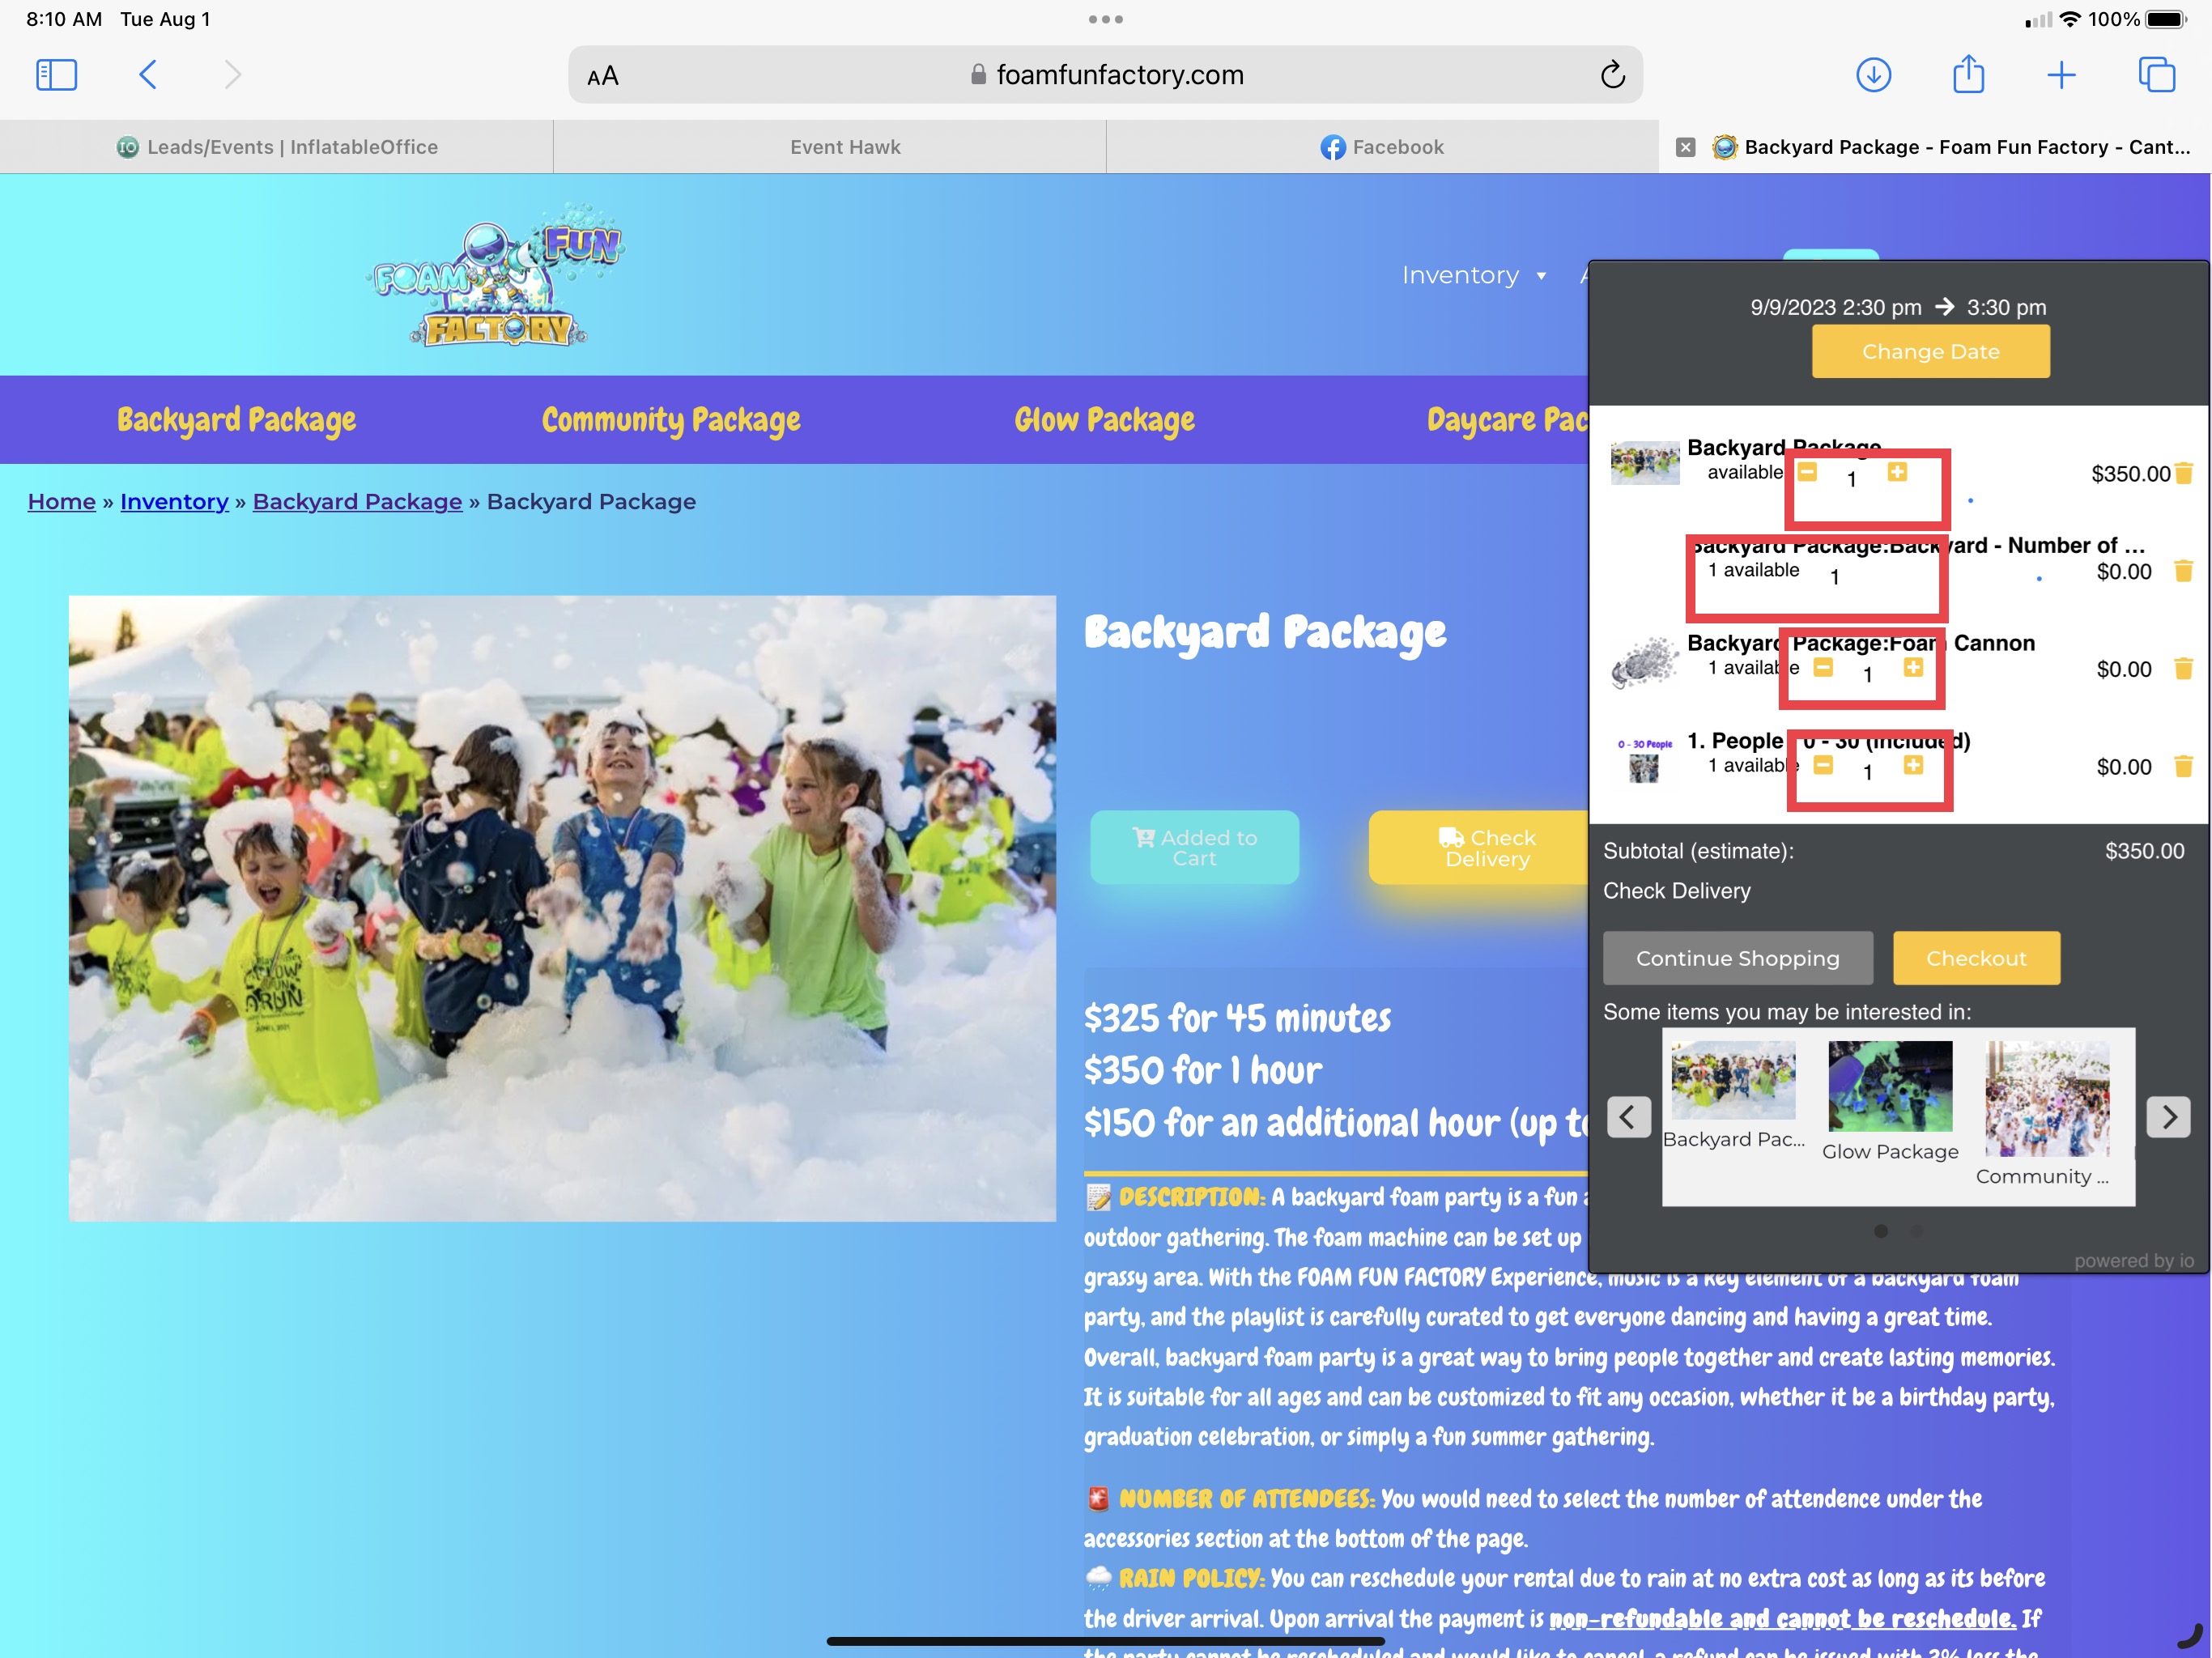
Task: Increase People 0-30 quantity with plus
Action: coord(1913,766)
